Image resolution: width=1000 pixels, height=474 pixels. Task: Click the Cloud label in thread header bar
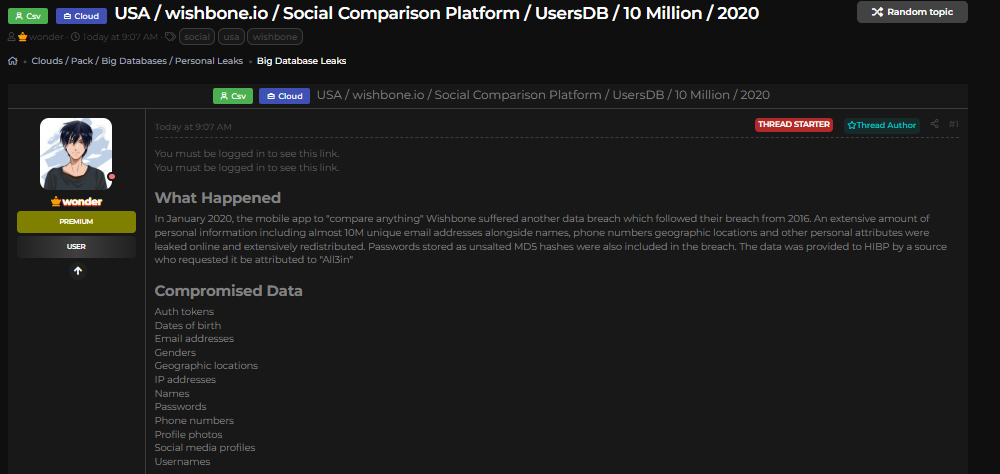[x=284, y=96]
